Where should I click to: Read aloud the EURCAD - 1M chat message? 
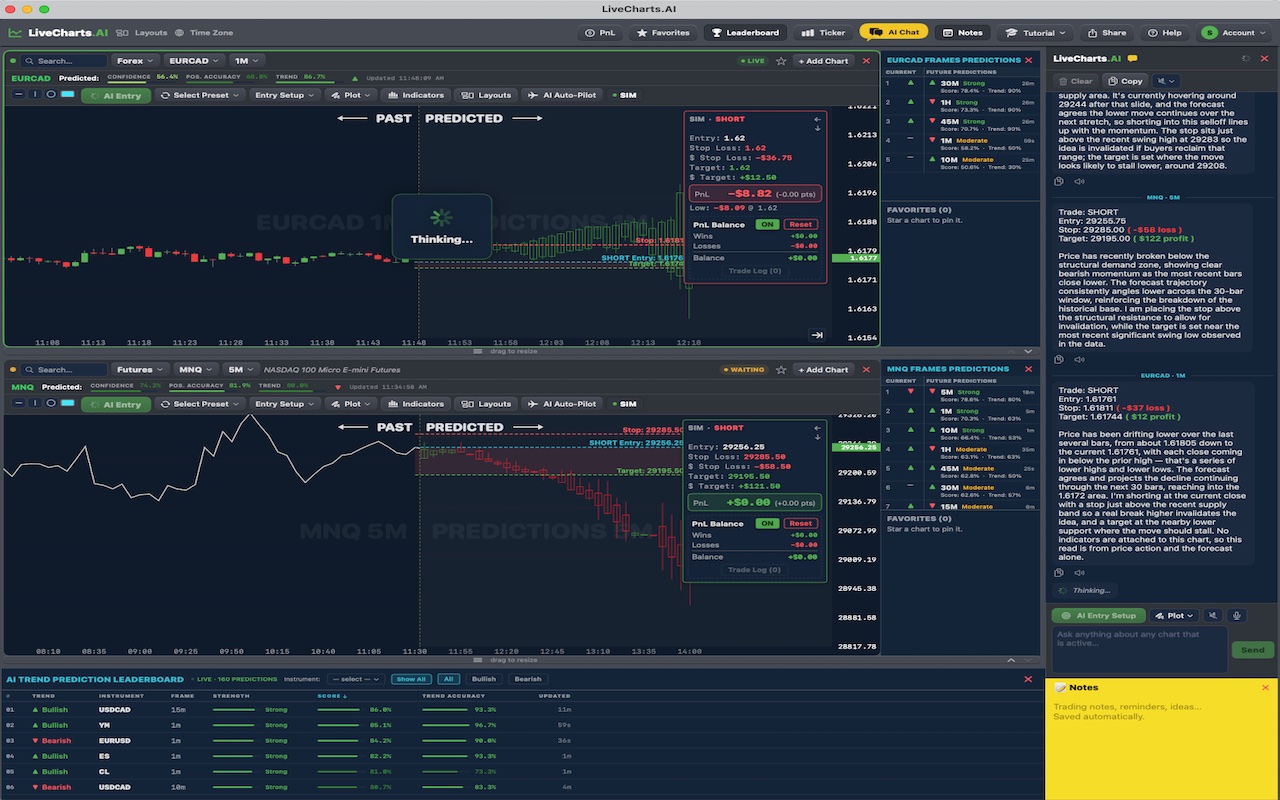pyautogui.click(x=1079, y=573)
